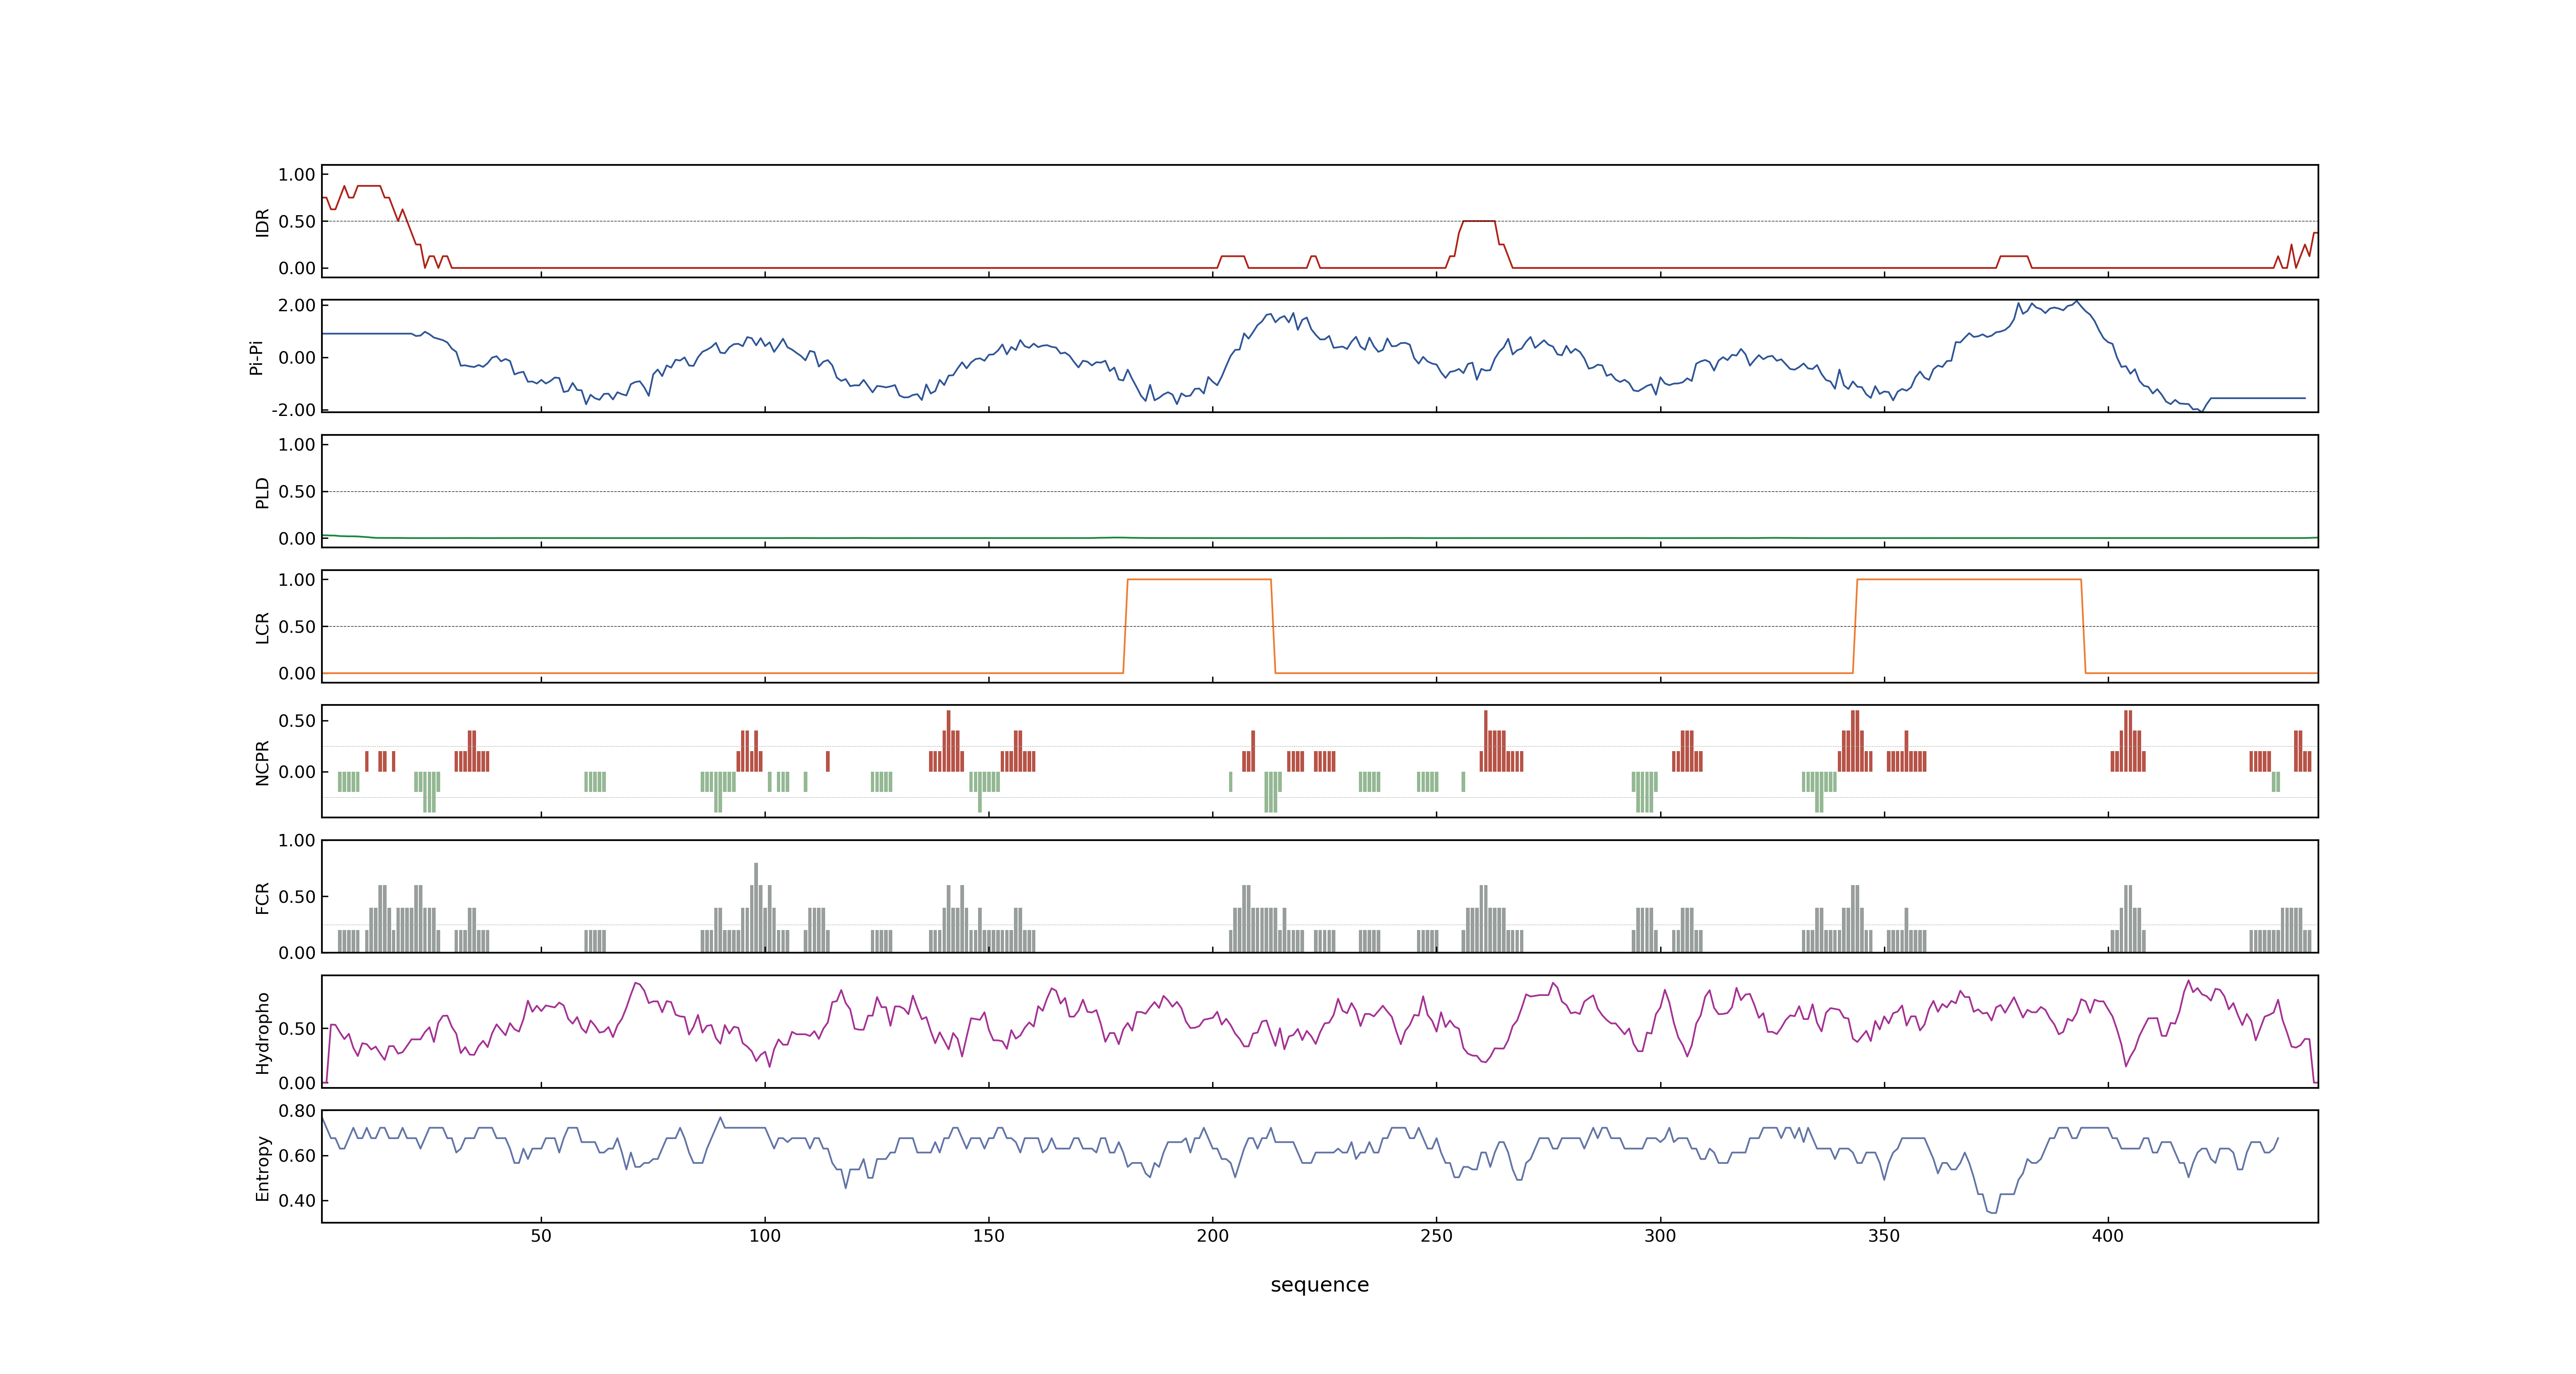Click x-axis tick label 50
Image resolution: width=2576 pixels, height=1374 pixels.
(x=541, y=1236)
